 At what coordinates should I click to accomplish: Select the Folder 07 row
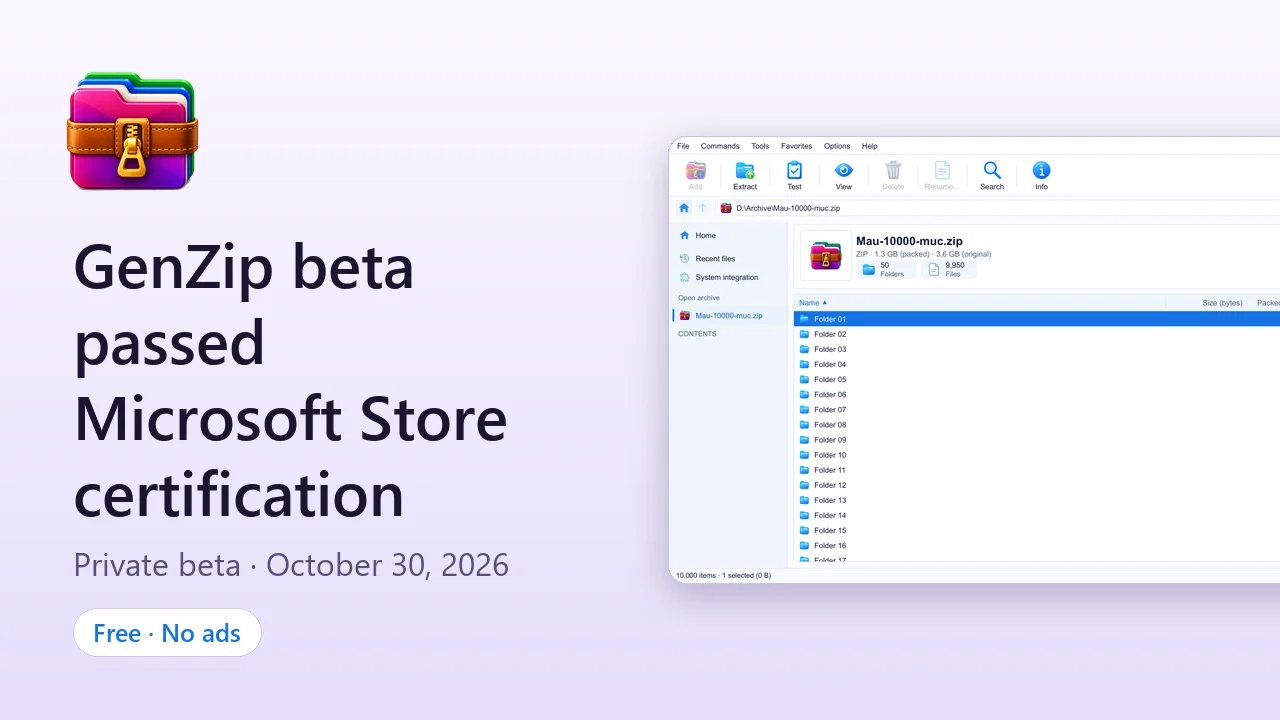pos(1037,410)
